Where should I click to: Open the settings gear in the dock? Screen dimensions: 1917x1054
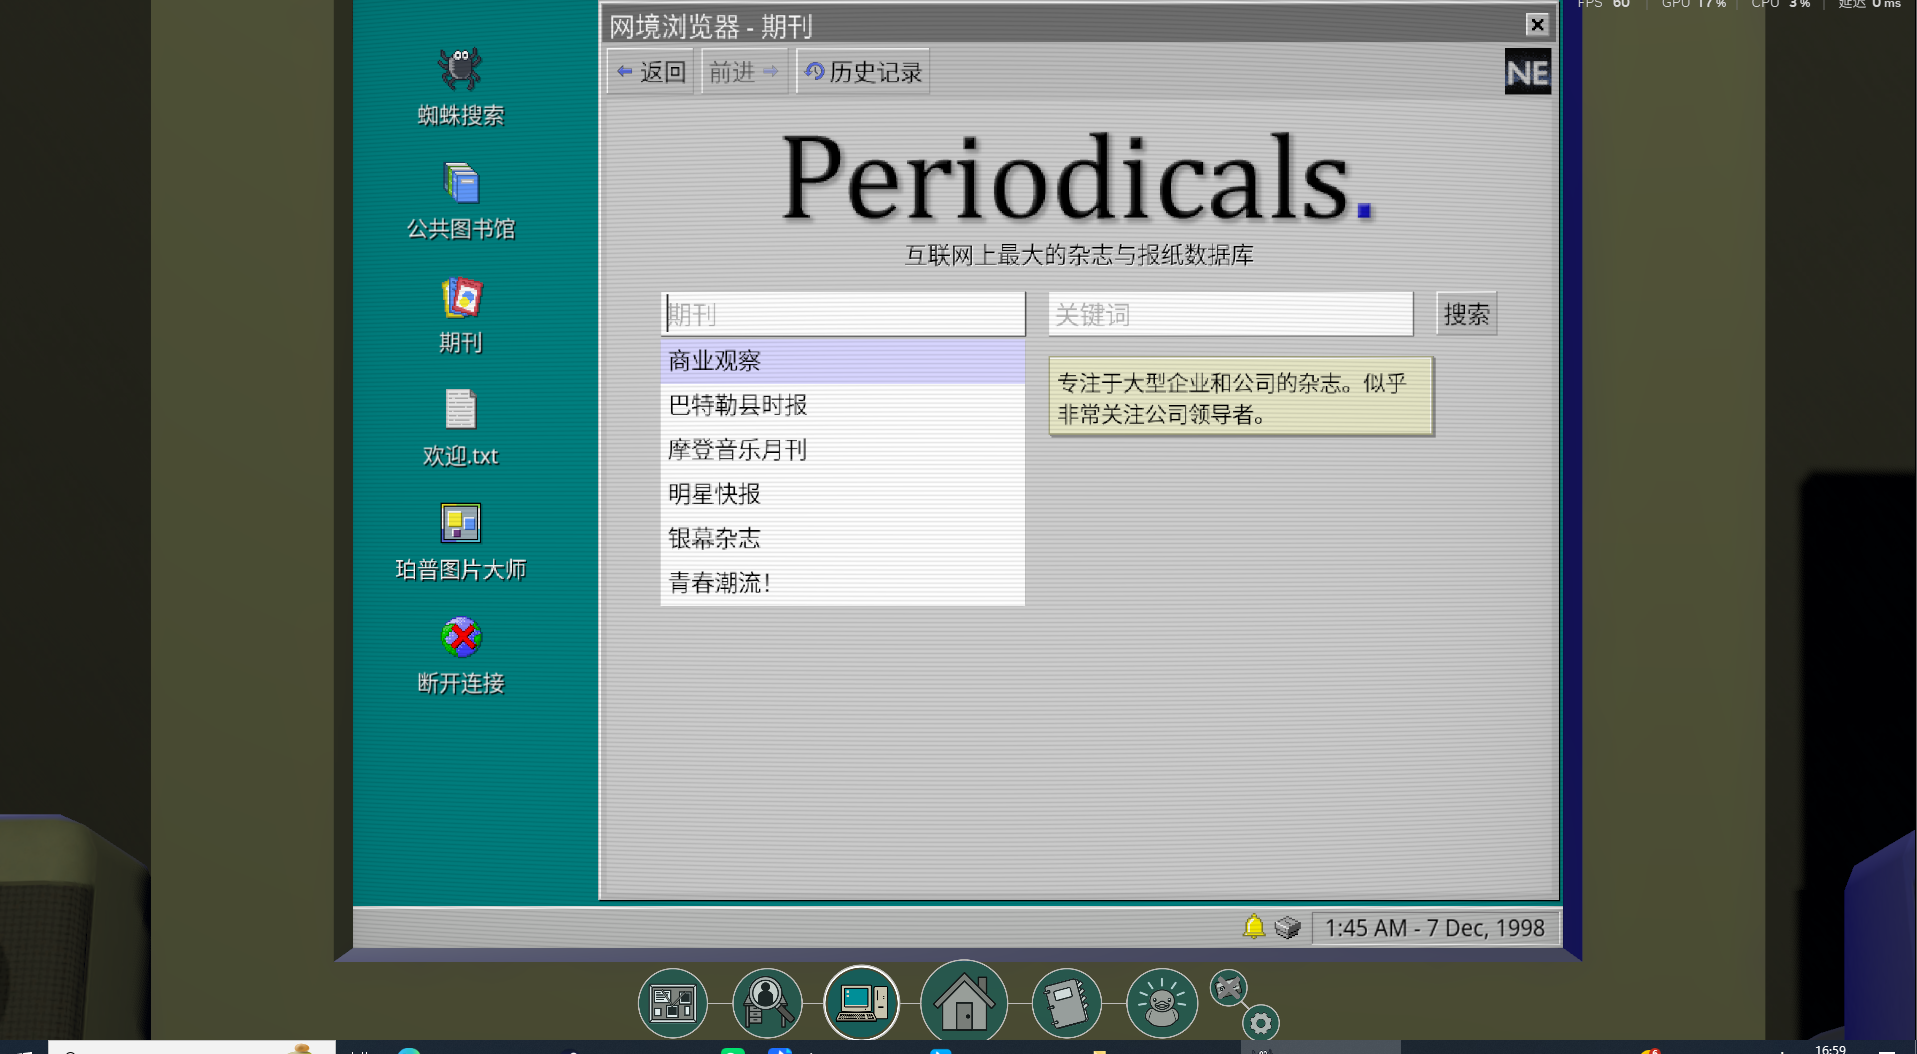point(1261,1022)
